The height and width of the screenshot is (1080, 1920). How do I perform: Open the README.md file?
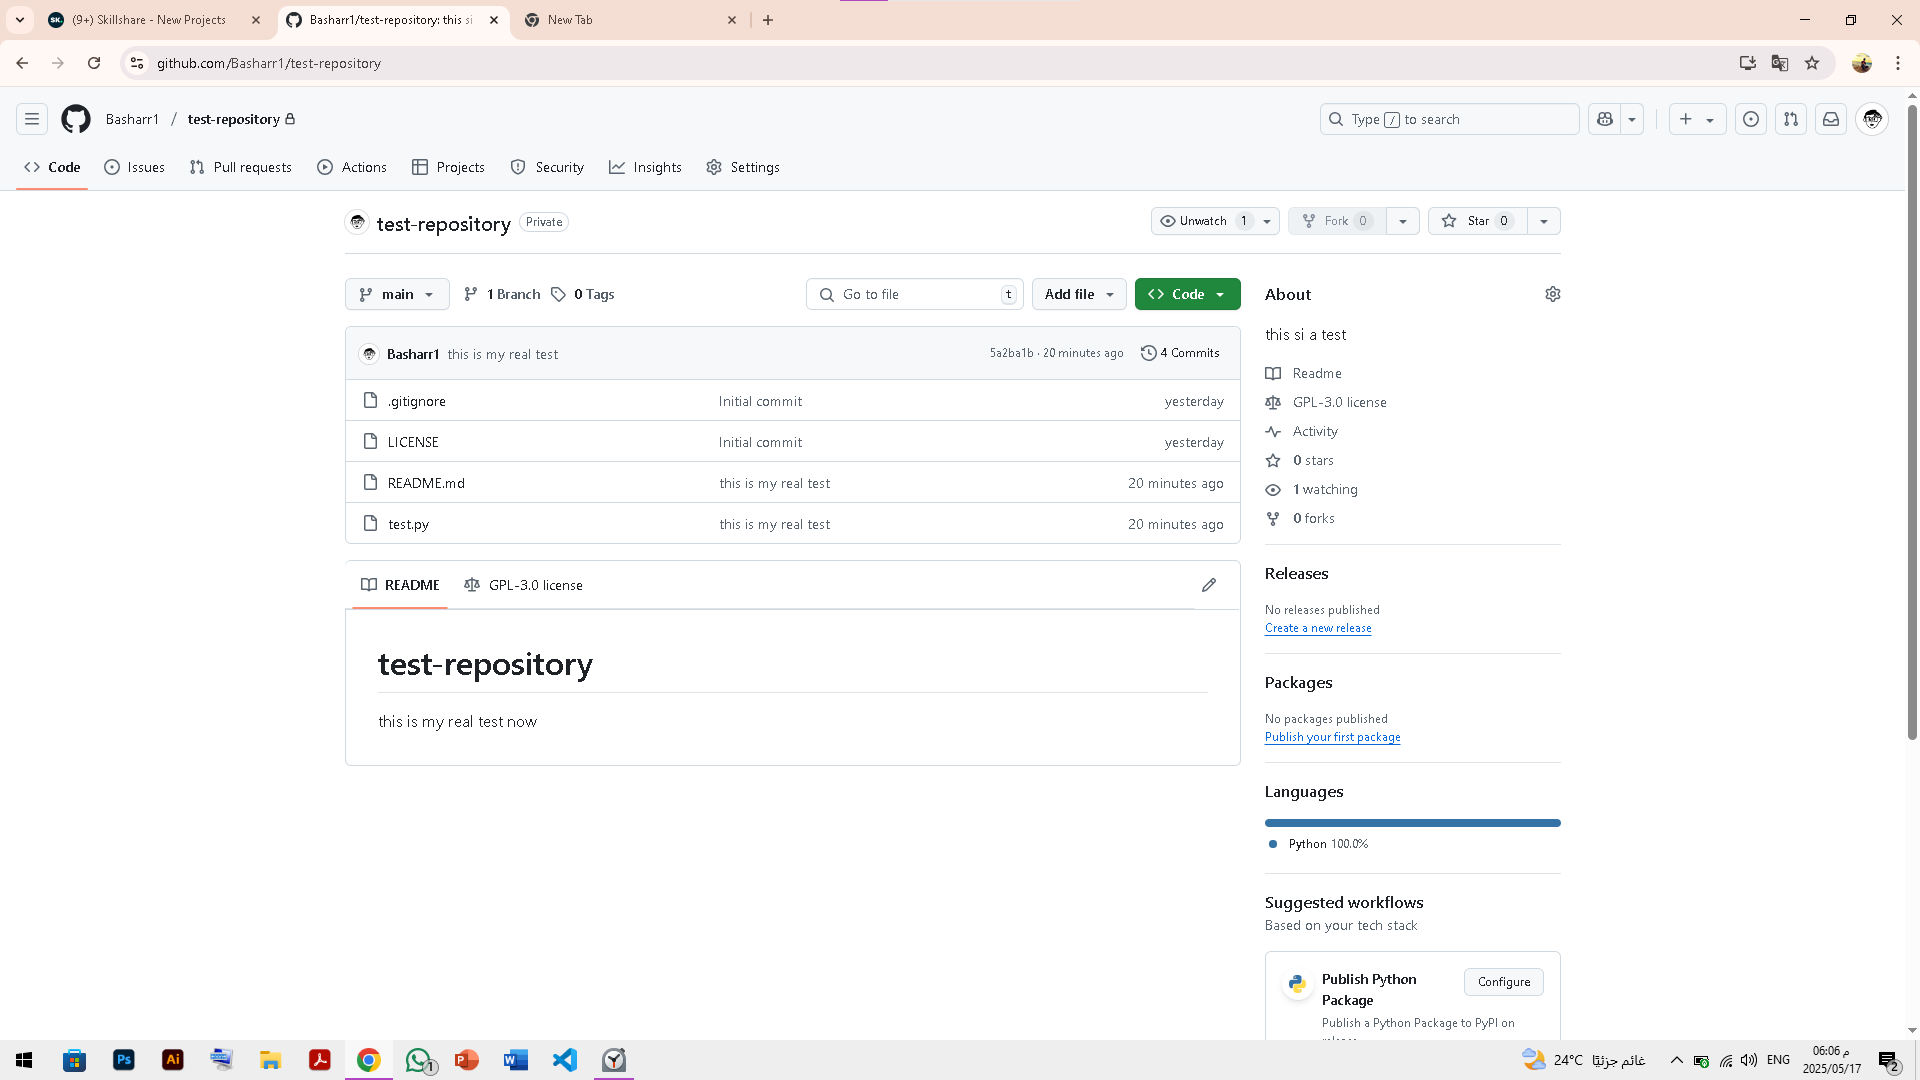[x=426, y=483]
